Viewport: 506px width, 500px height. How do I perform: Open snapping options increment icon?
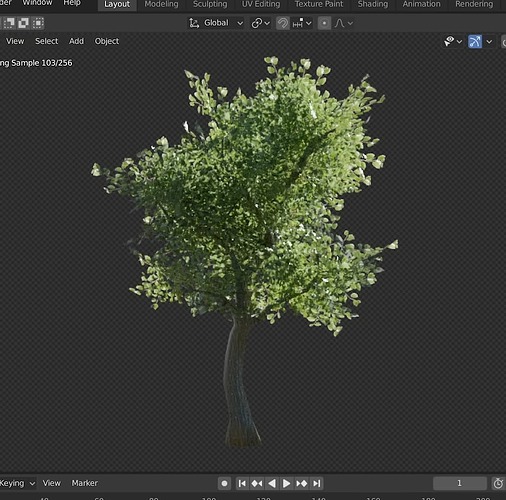click(x=302, y=23)
